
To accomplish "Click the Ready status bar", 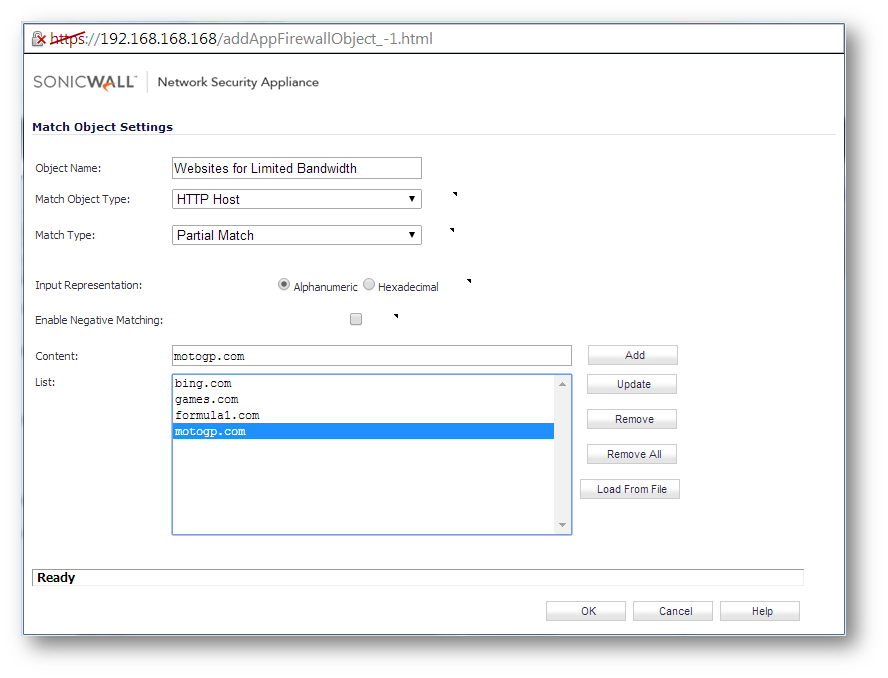I will (418, 578).
